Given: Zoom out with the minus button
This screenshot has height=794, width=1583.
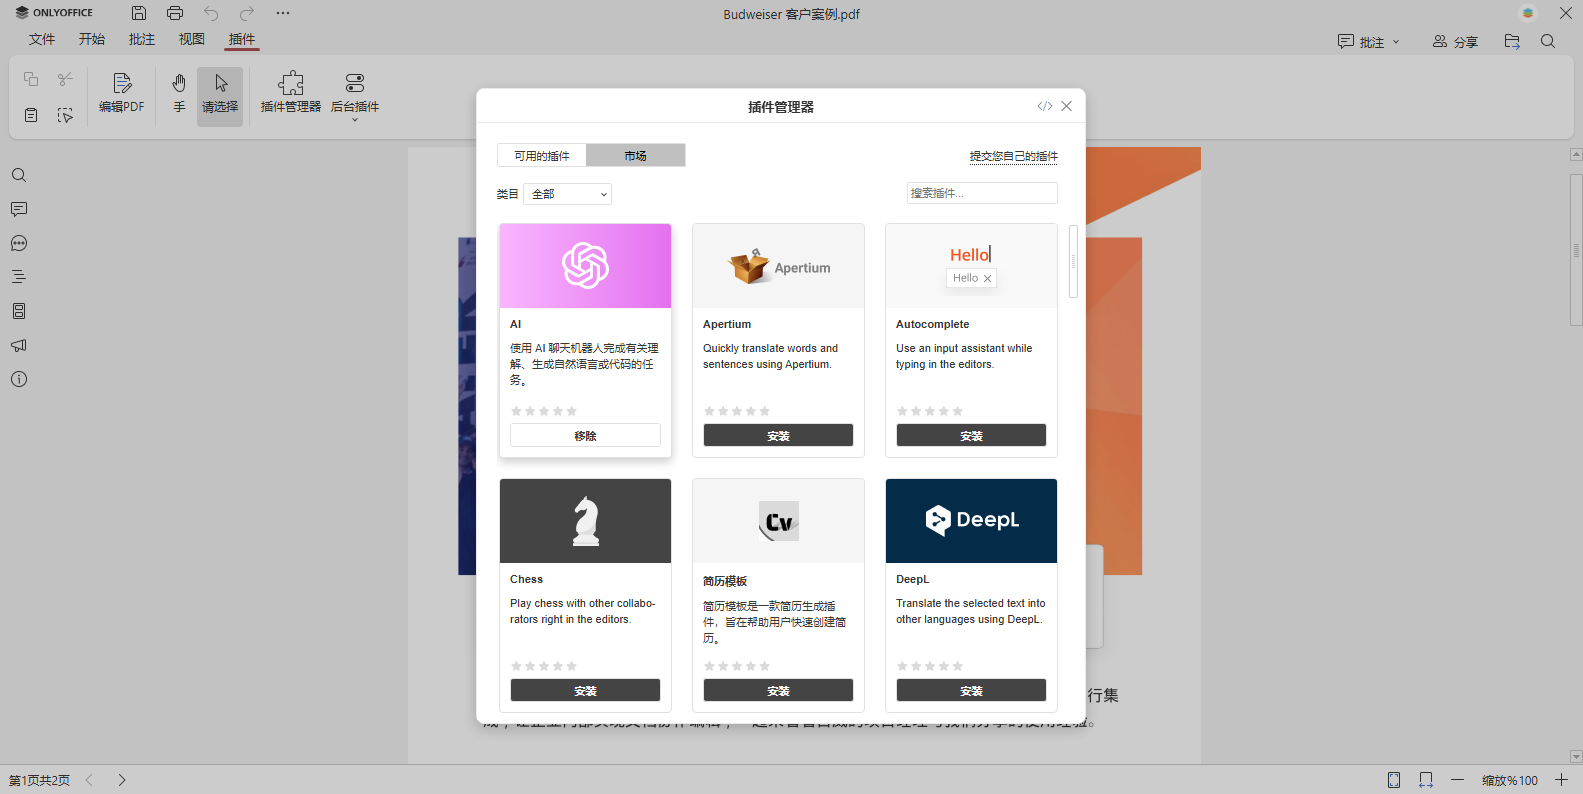Looking at the screenshot, I should (x=1457, y=780).
